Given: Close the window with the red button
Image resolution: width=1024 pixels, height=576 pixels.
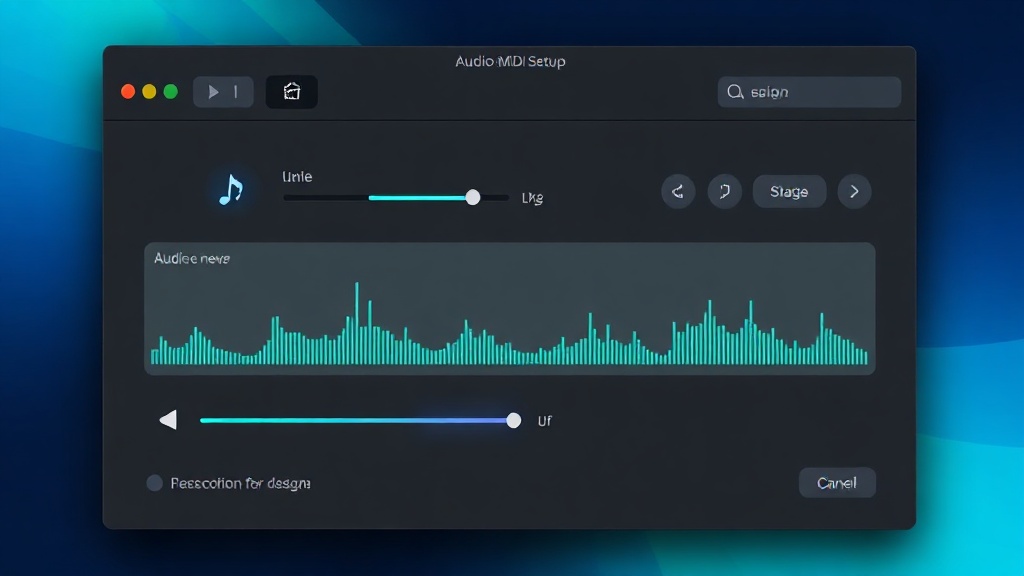Looking at the screenshot, I should tap(128, 91).
